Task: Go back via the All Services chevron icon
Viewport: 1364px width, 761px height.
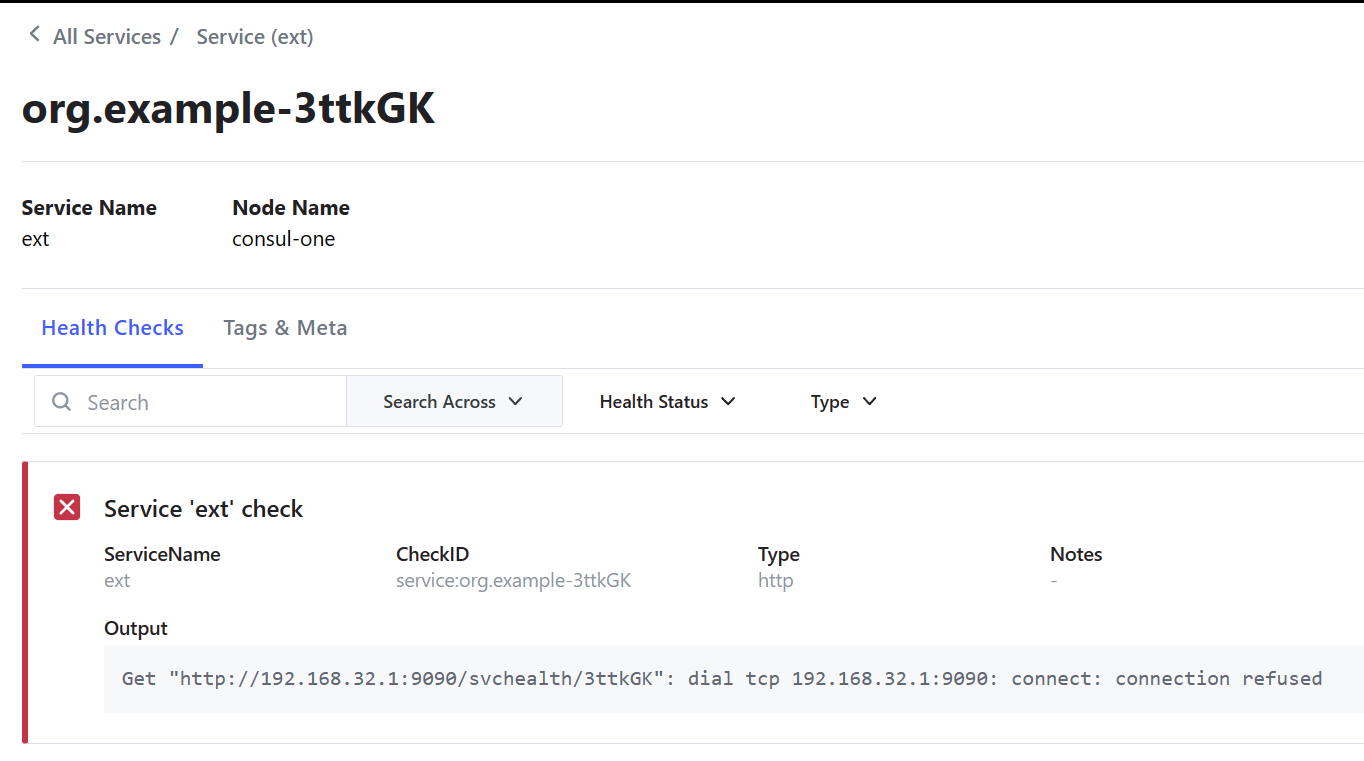Action: [x=34, y=35]
